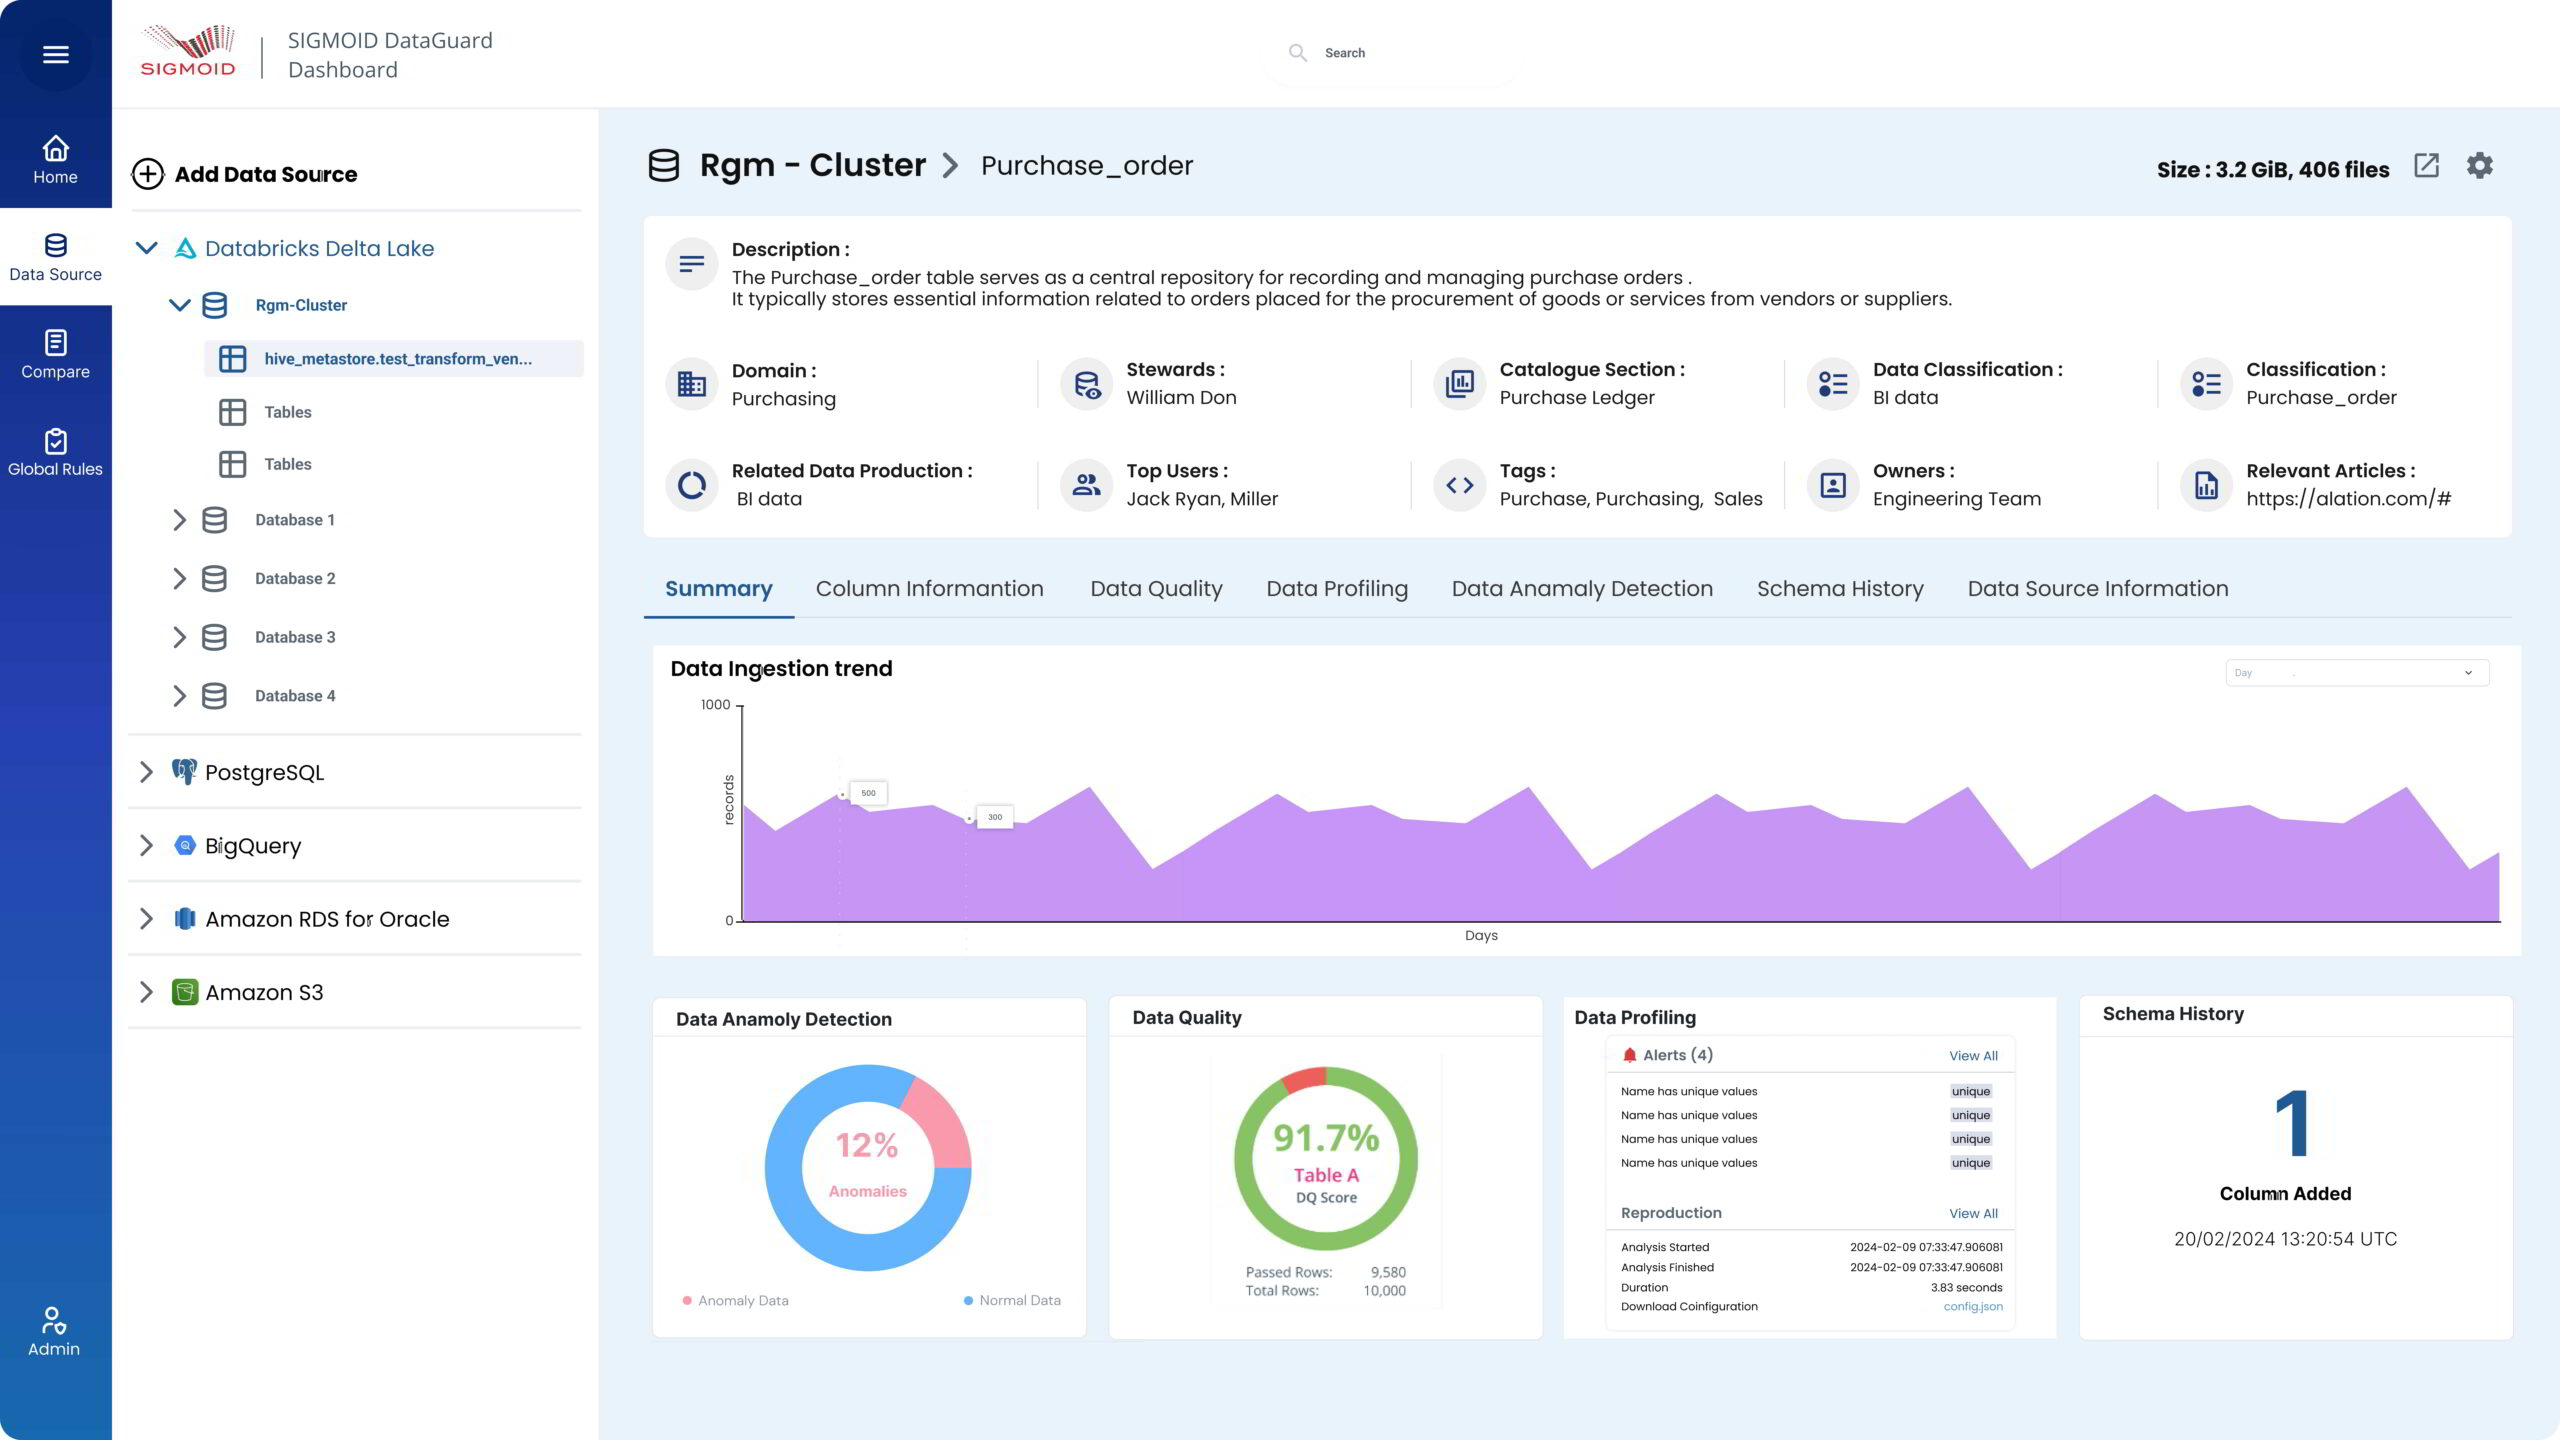Open the Compare sidebar icon
The width and height of the screenshot is (2560, 1440).
pos(55,355)
